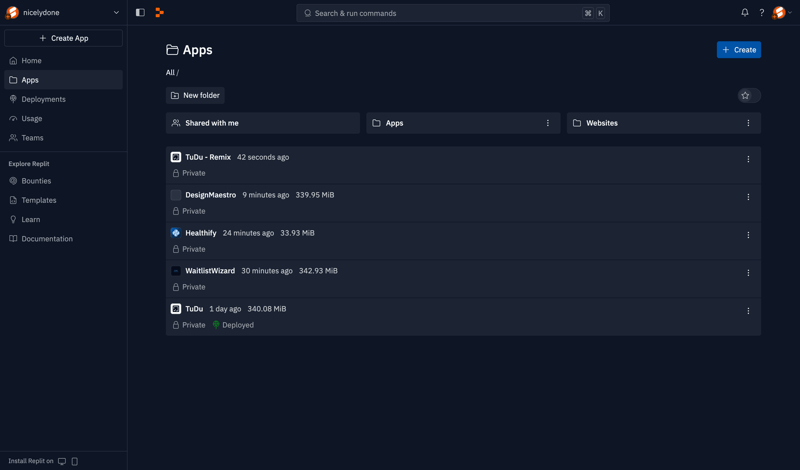The image size is (800, 470).
Task: Open the TuDu - Remix app name
Action: coord(208,157)
